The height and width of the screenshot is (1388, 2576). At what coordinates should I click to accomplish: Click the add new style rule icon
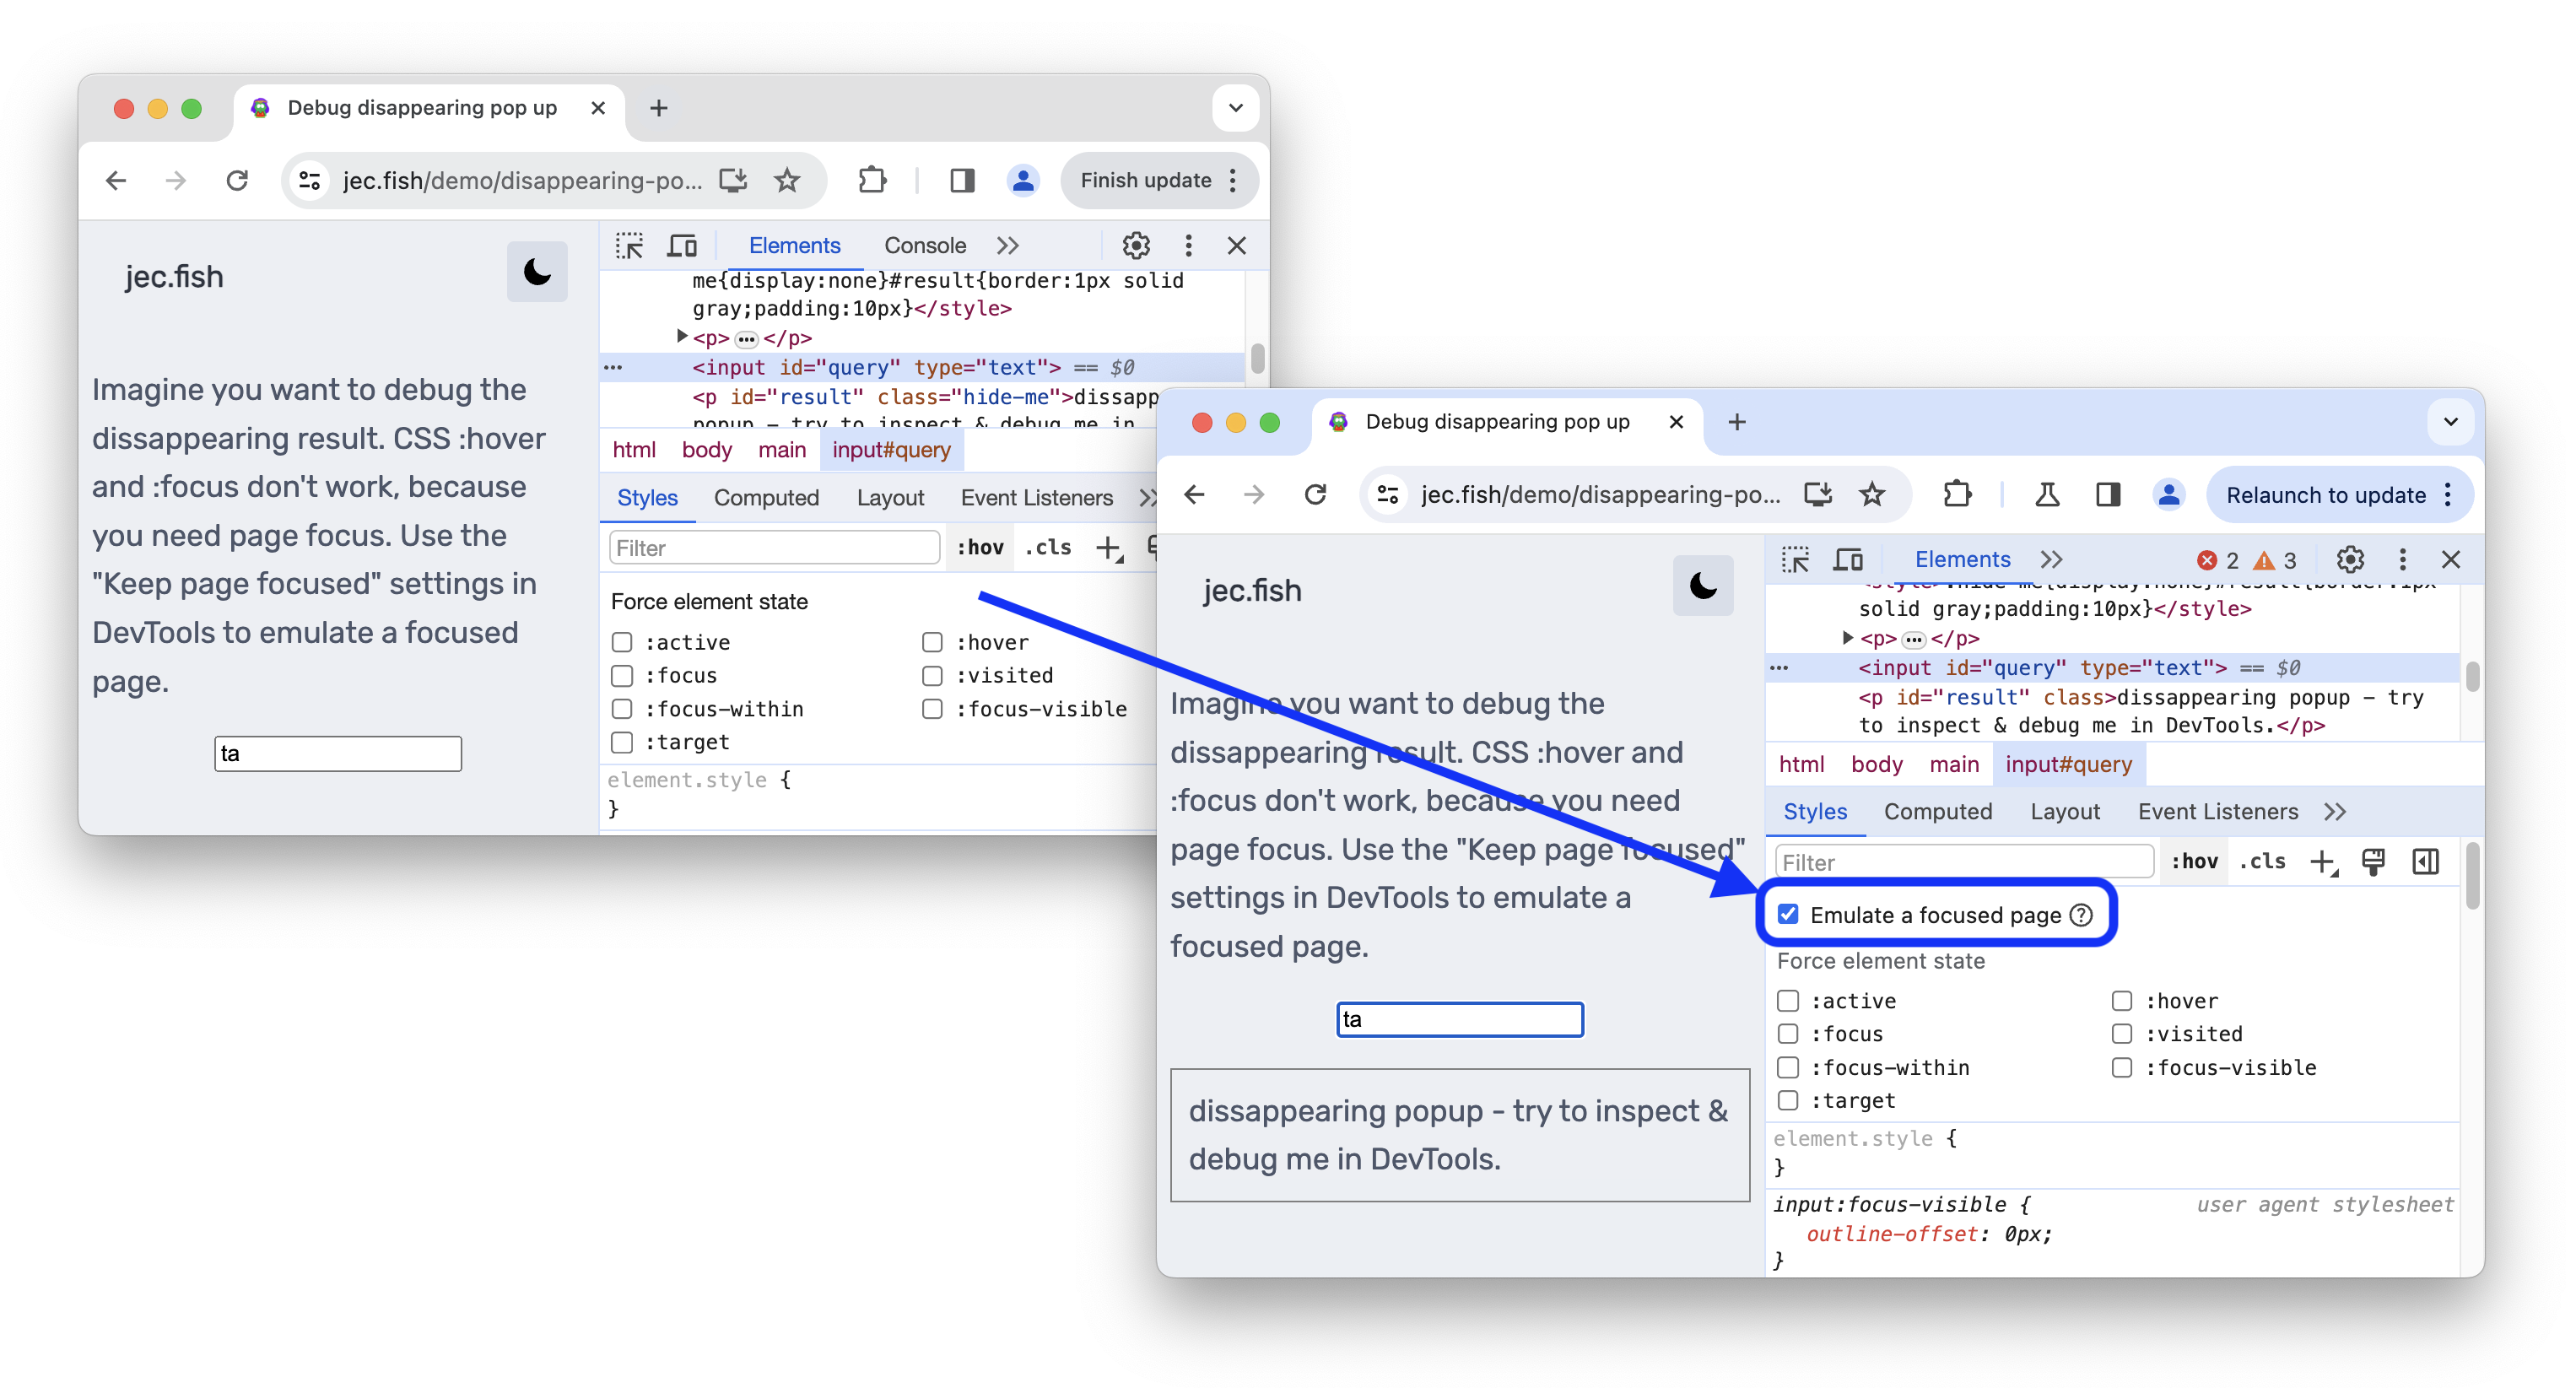coord(2319,861)
